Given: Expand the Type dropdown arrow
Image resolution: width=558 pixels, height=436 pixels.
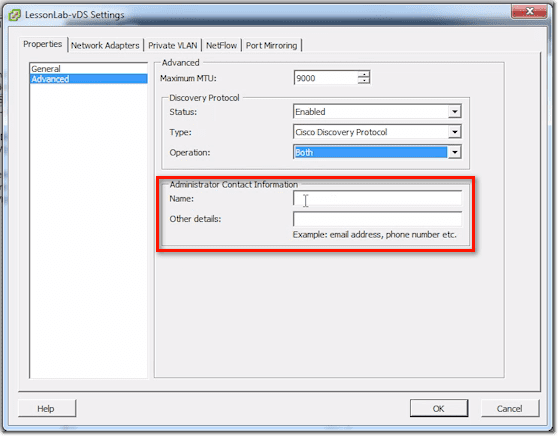Looking at the screenshot, I should (454, 132).
